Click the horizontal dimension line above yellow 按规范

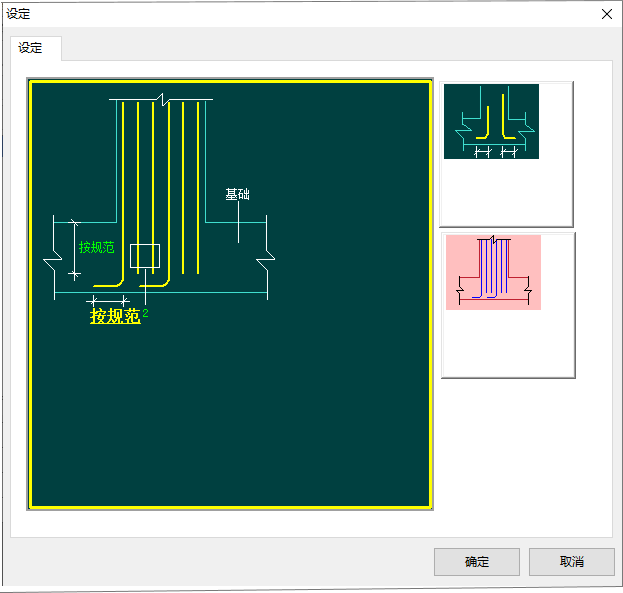108,300
